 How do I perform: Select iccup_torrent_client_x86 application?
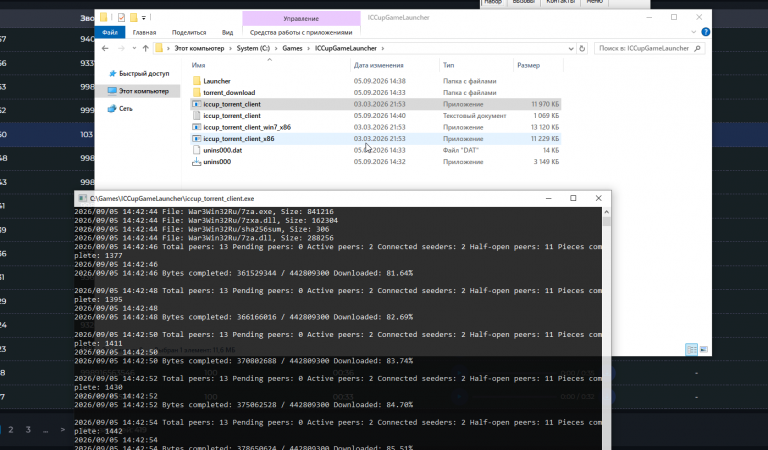(x=239, y=139)
